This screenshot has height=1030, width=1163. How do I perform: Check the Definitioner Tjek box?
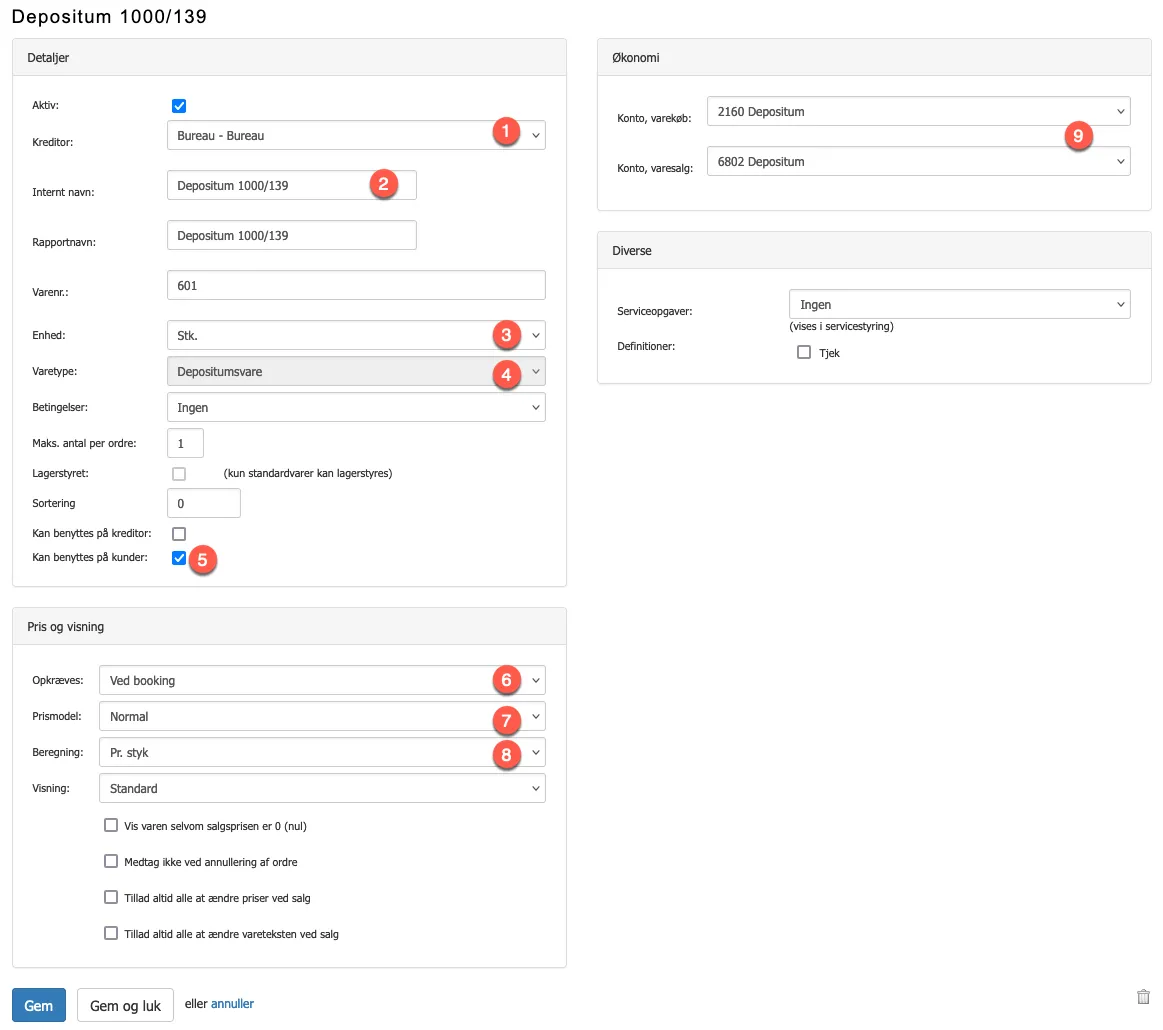[x=804, y=352]
